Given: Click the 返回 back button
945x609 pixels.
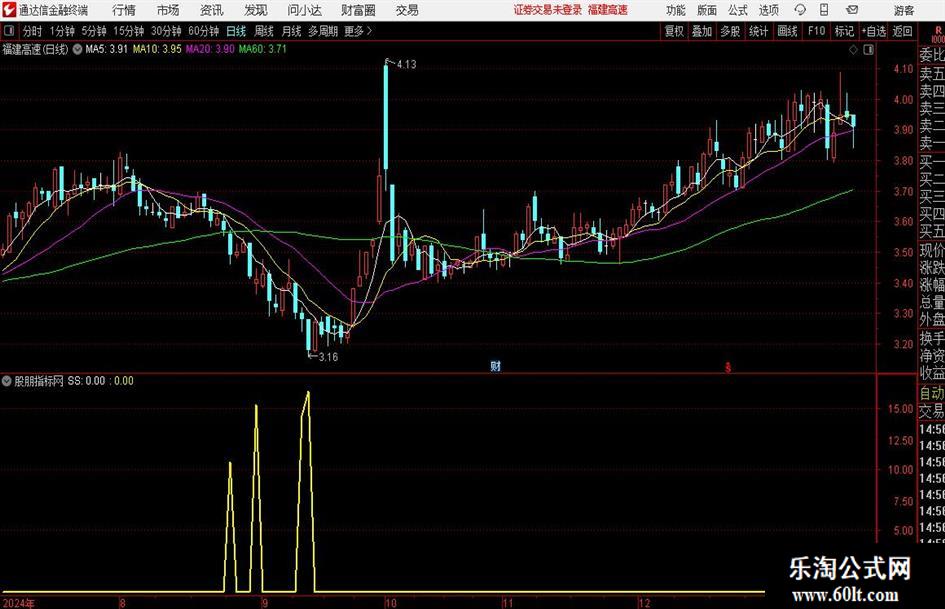Looking at the screenshot, I should click(902, 31).
